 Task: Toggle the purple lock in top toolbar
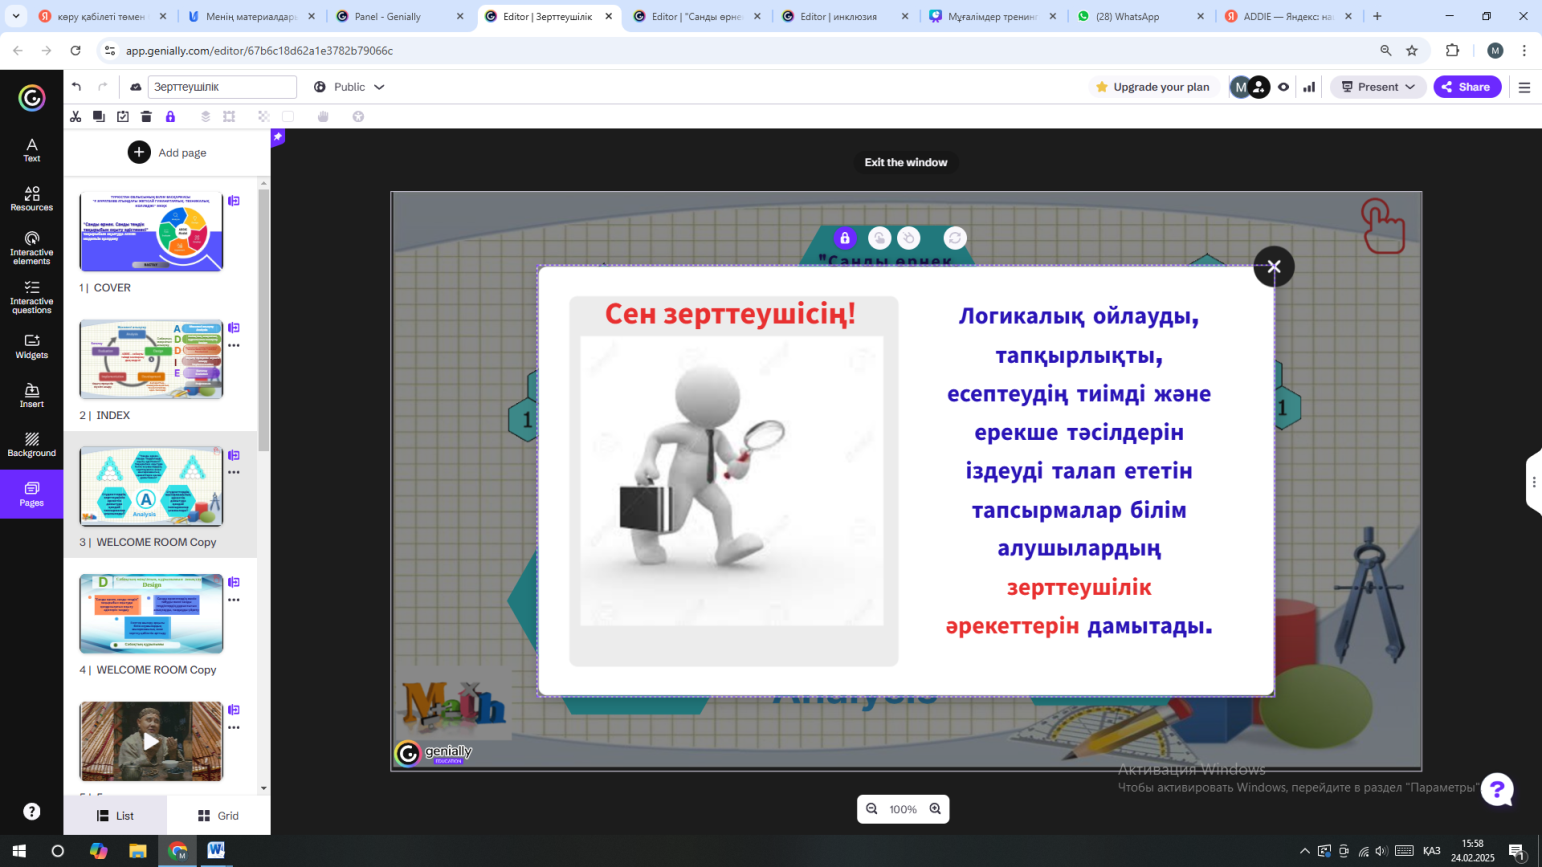tap(170, 117)
